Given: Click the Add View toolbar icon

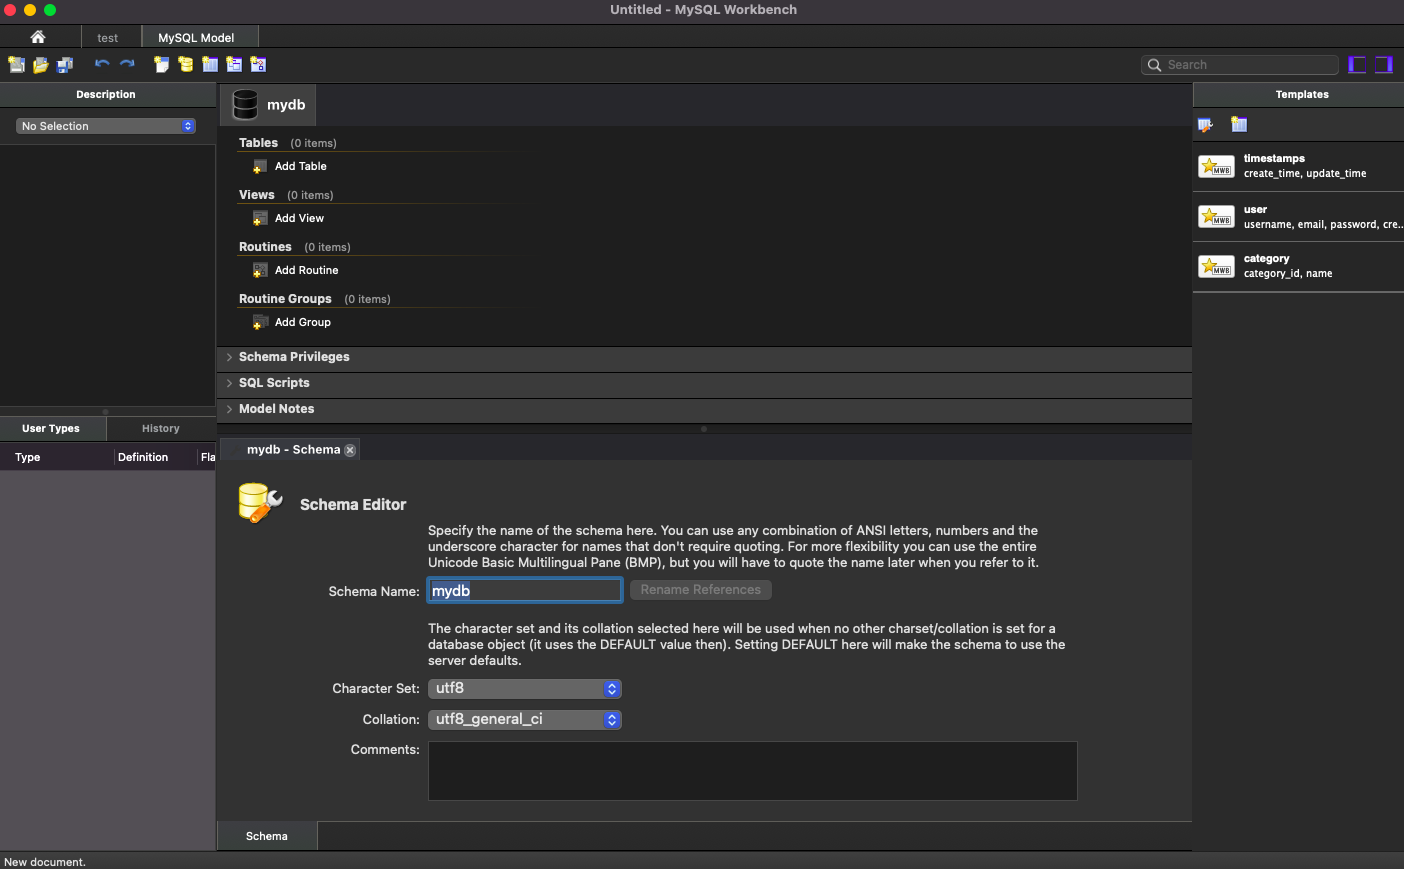Looking at the screenshot, I should (x=234, y=65).
